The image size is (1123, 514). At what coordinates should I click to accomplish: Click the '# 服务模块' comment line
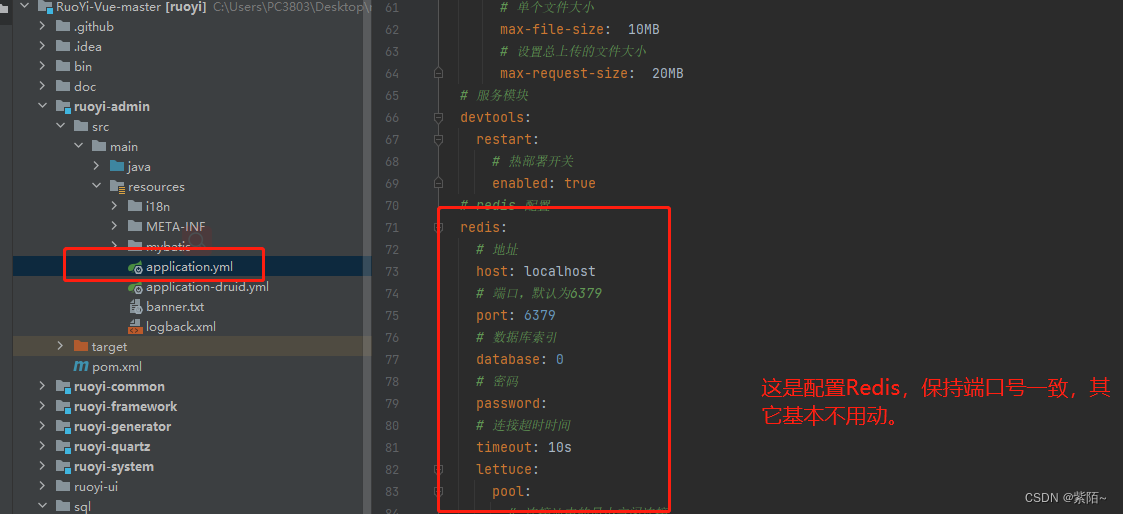click(x=494, y=95)
